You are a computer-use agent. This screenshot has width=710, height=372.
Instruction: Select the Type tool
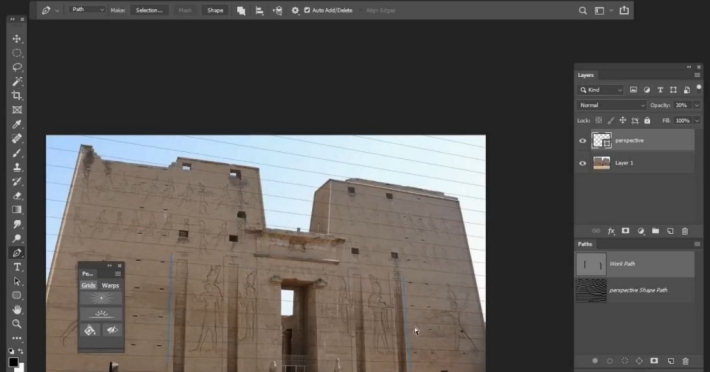tap(17, 267)
